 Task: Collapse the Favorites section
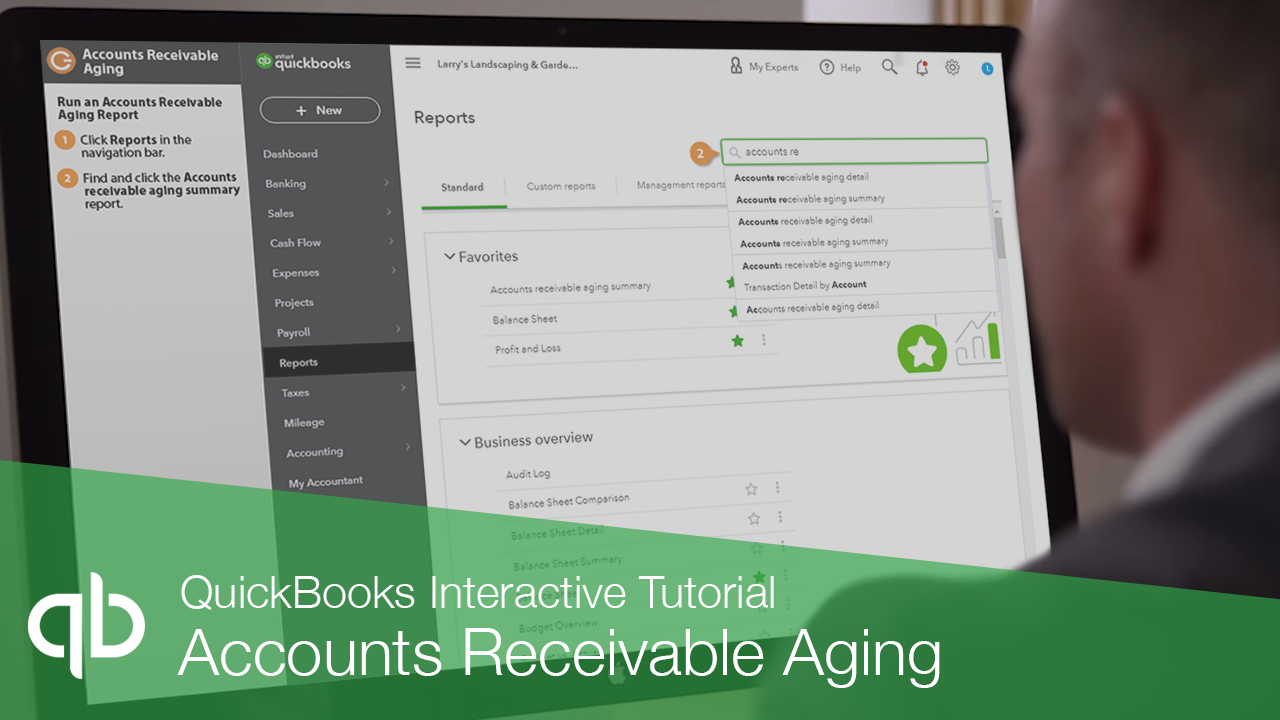(450, 255)
